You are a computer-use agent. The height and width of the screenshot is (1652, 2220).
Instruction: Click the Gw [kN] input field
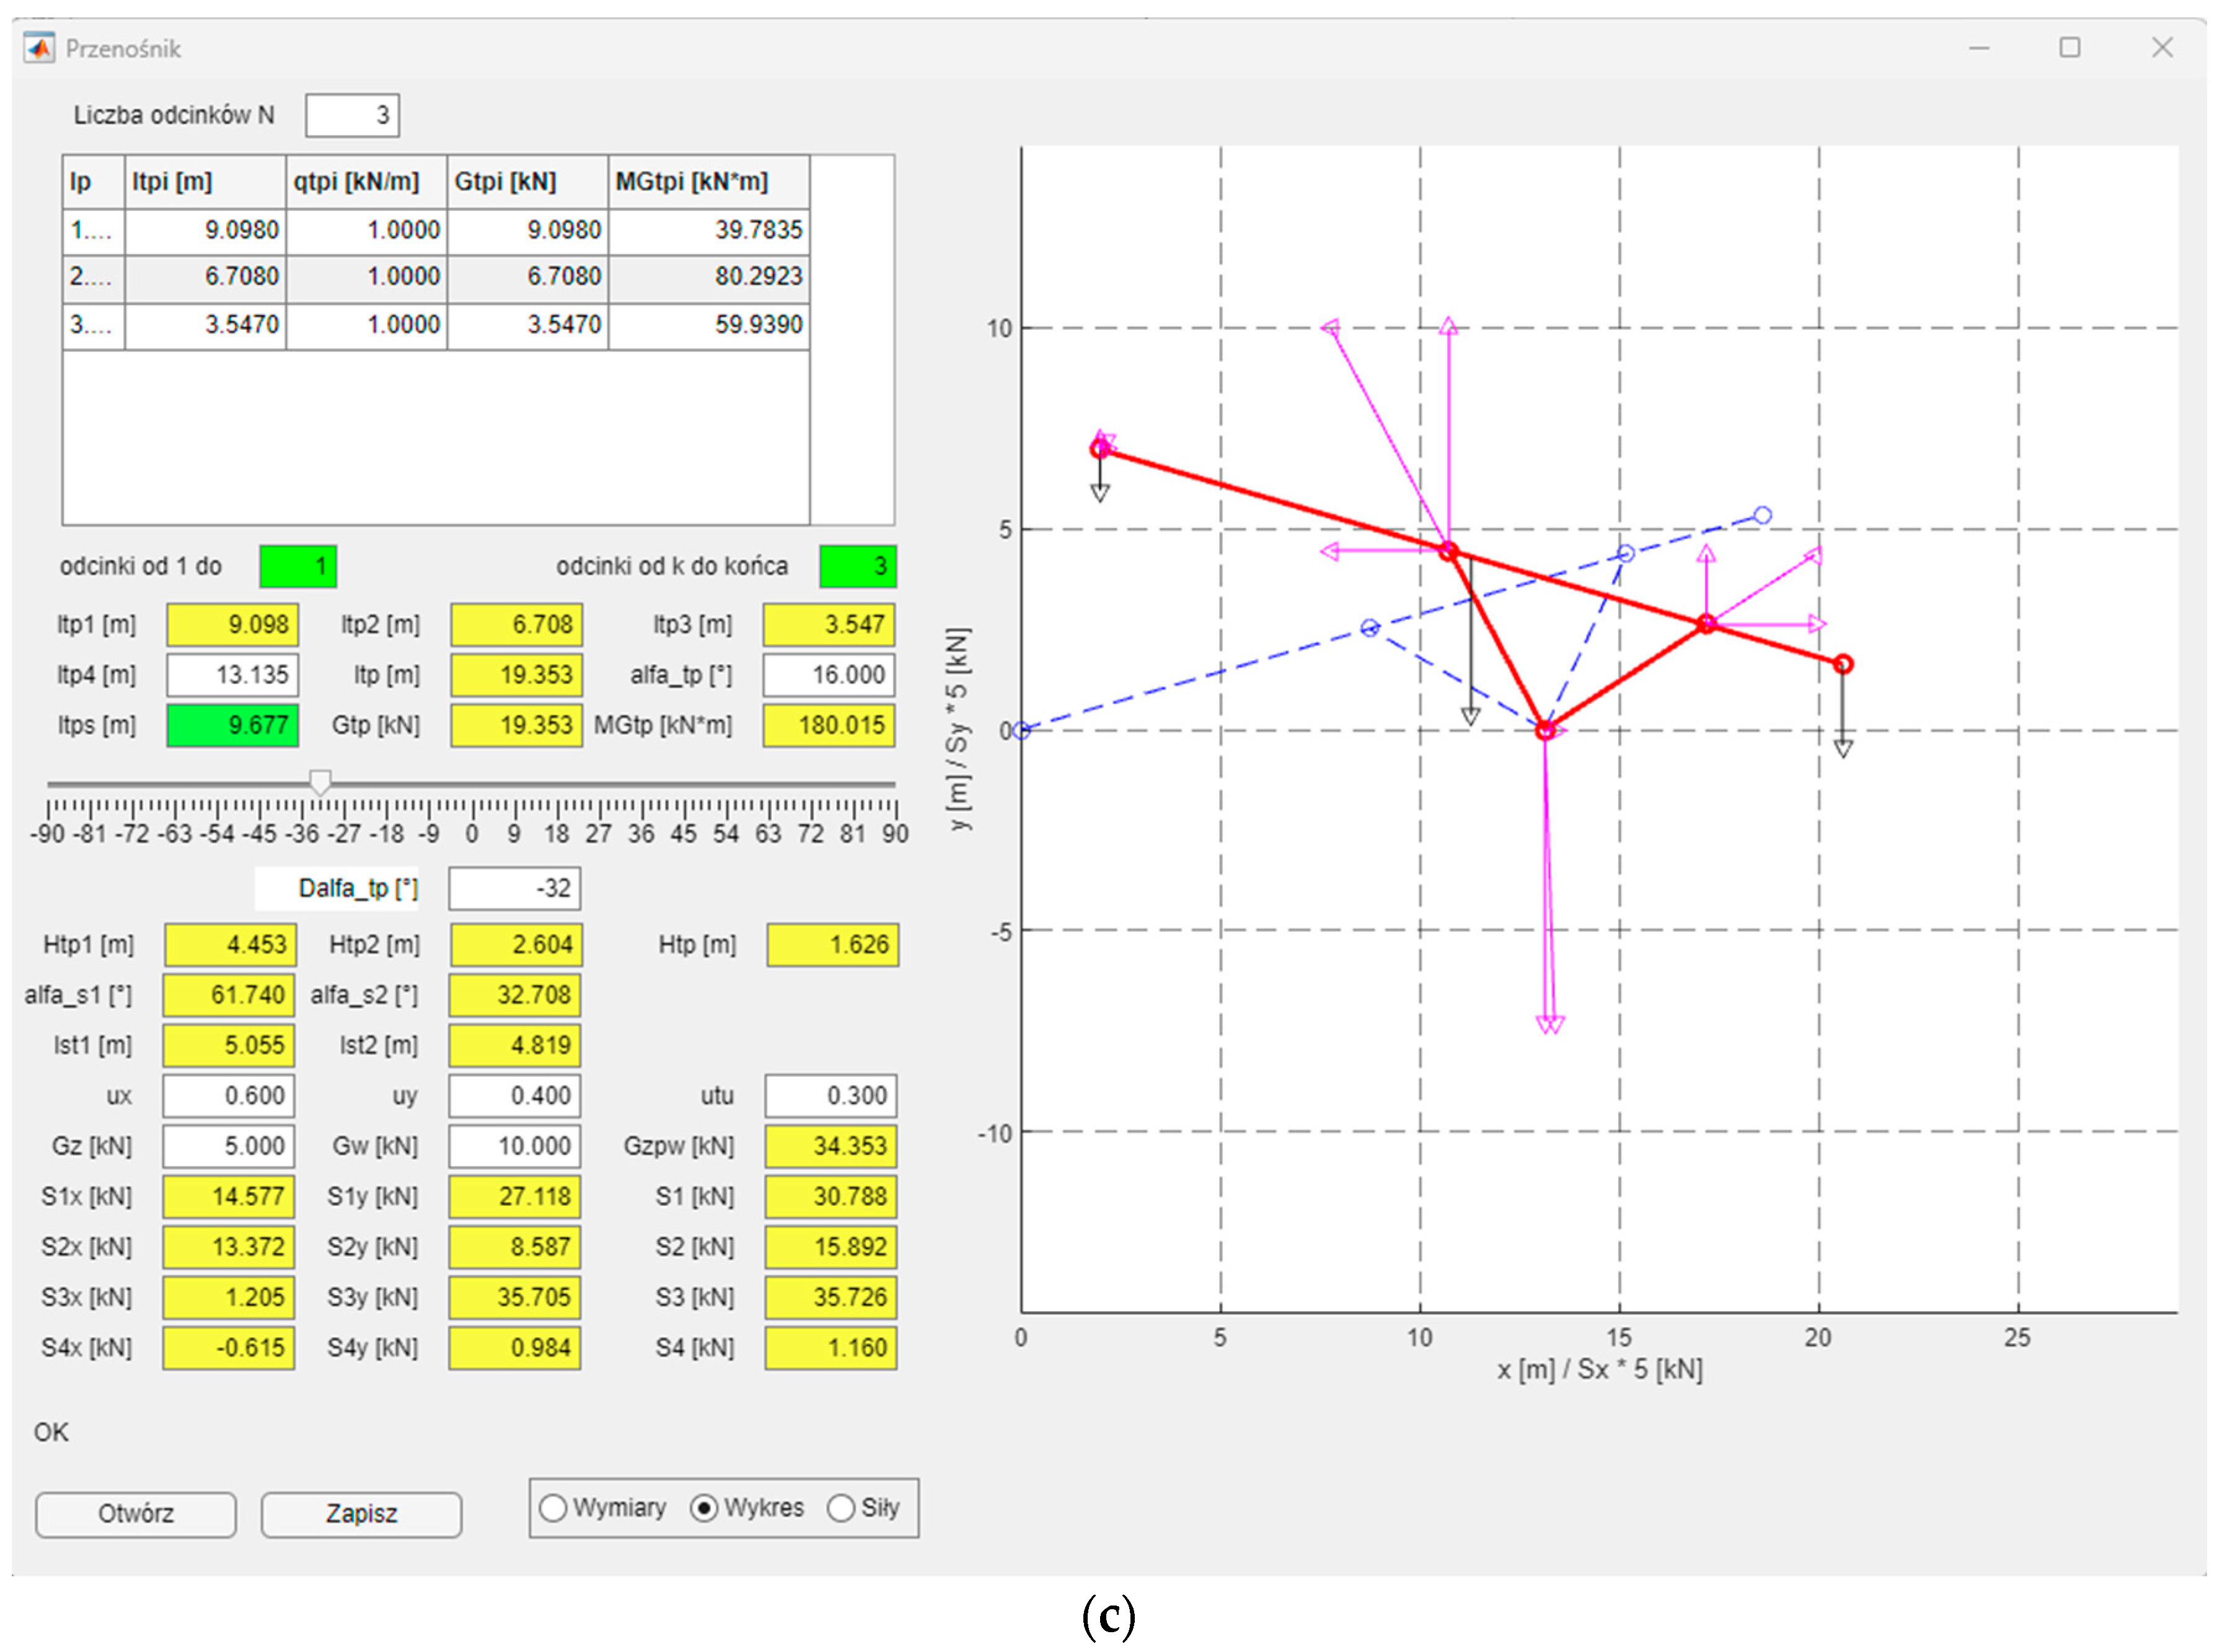click(x=514, y=1146)
